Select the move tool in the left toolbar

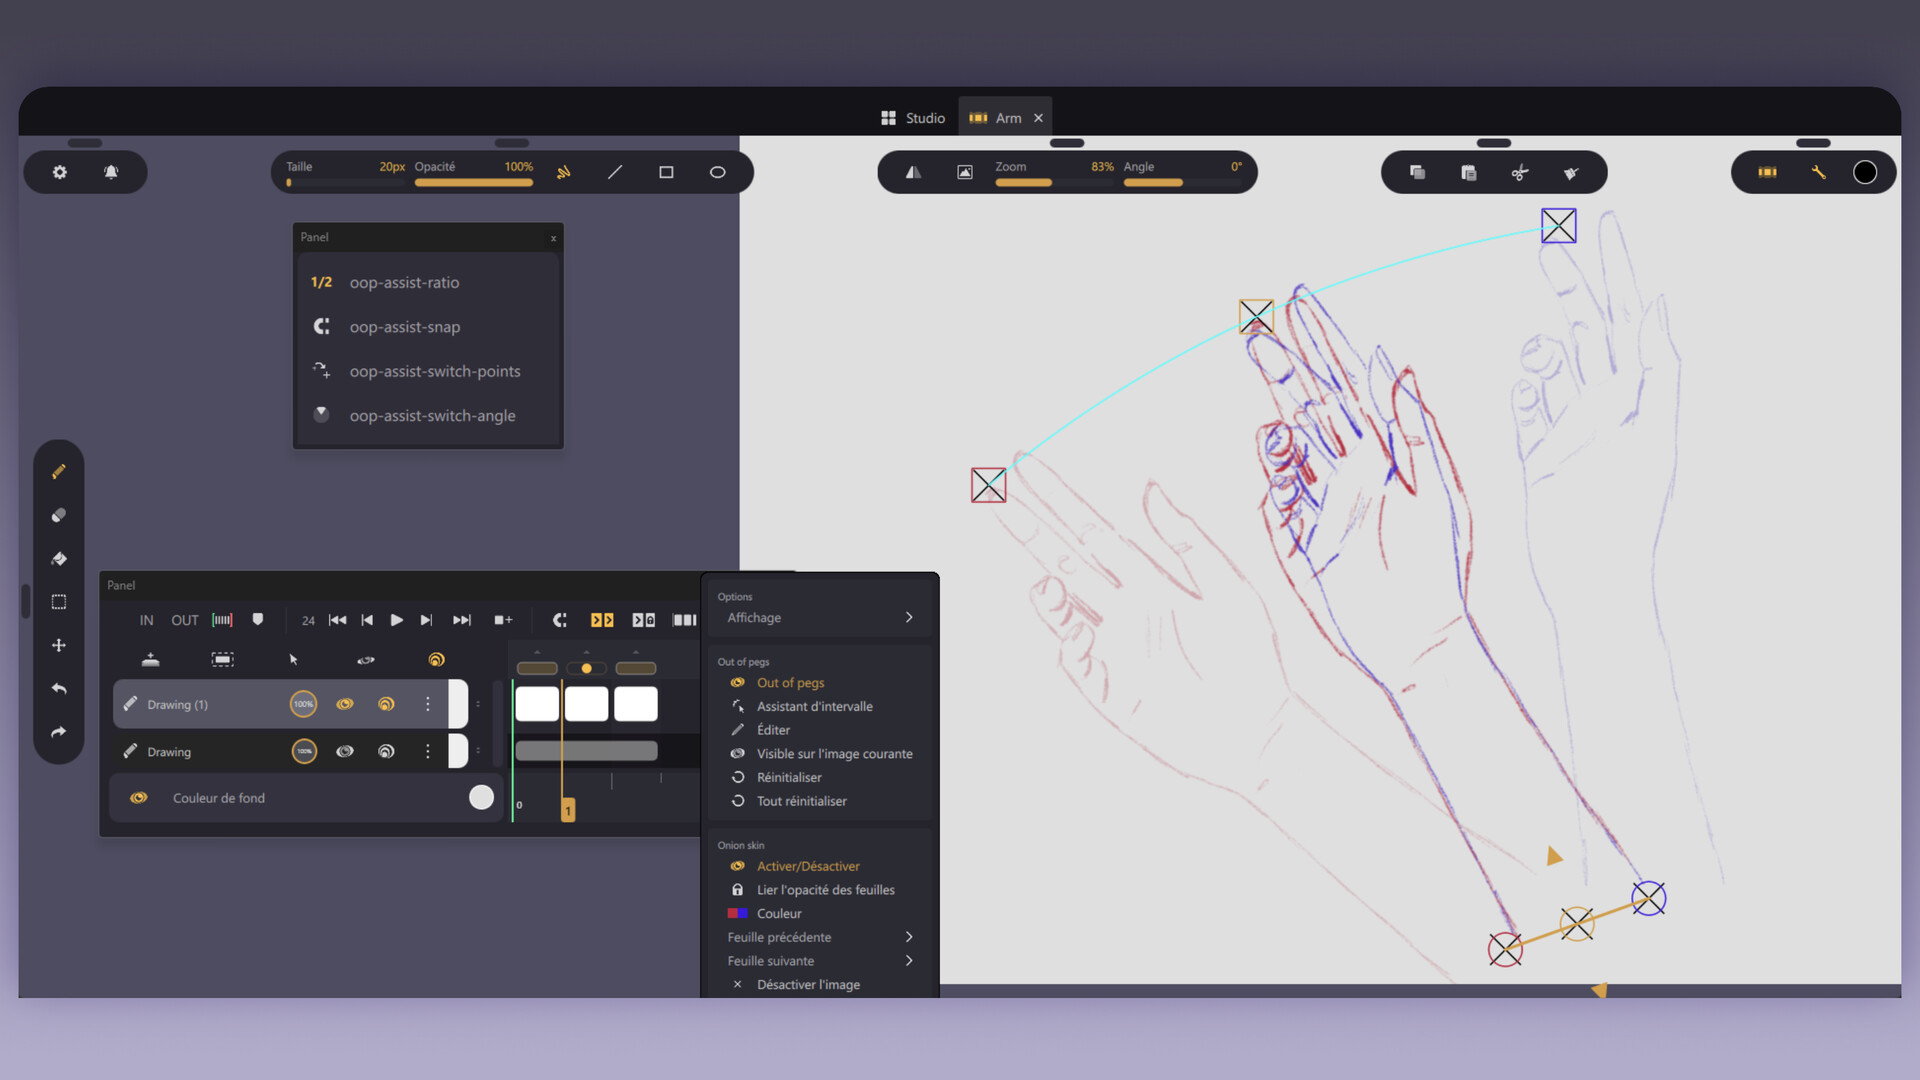(59, 645)
